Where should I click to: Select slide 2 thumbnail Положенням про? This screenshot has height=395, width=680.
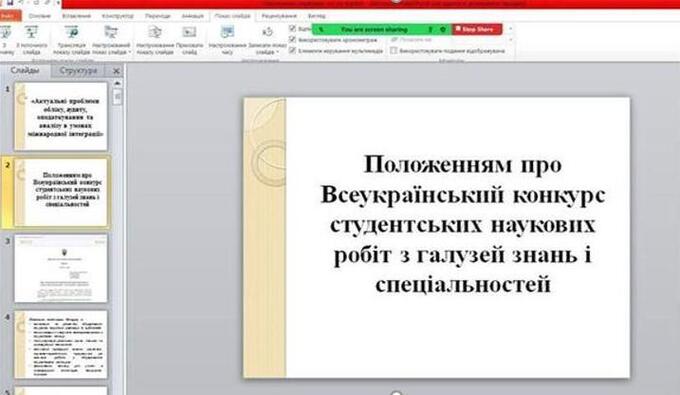(x=61, y=192)
